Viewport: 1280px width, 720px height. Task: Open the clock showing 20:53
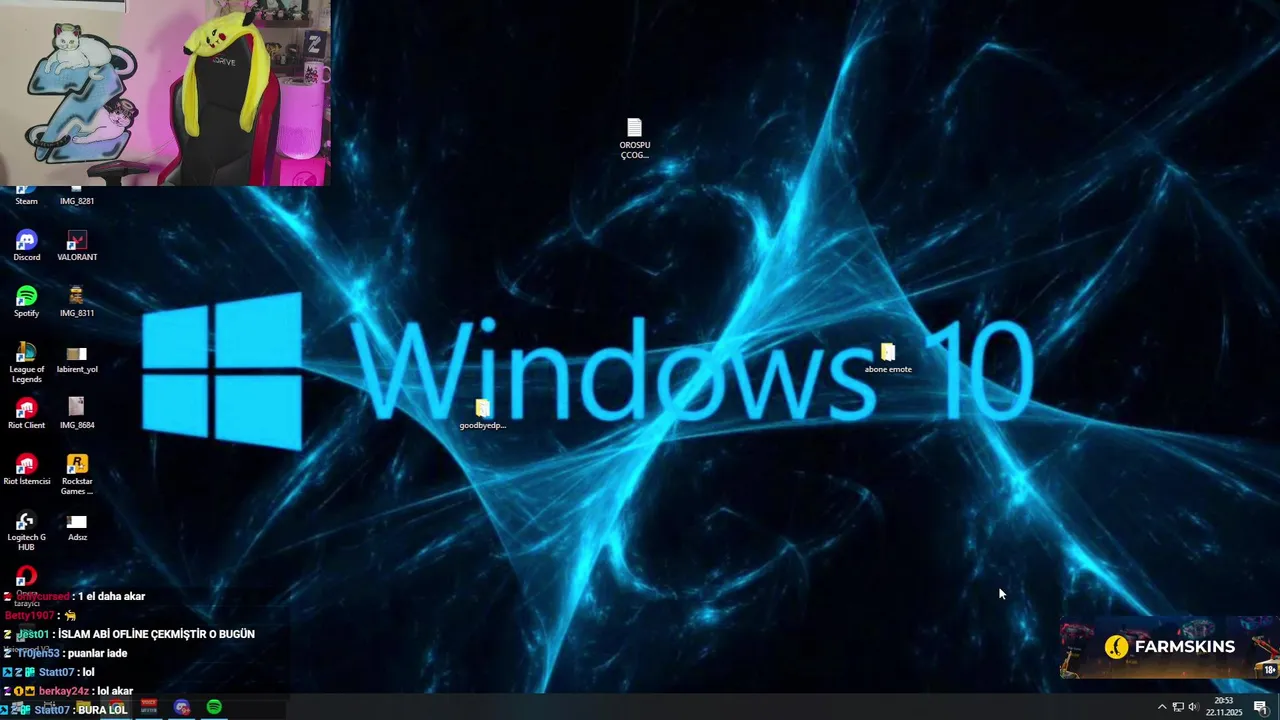pyautogui.click(x=1223, y=706)
